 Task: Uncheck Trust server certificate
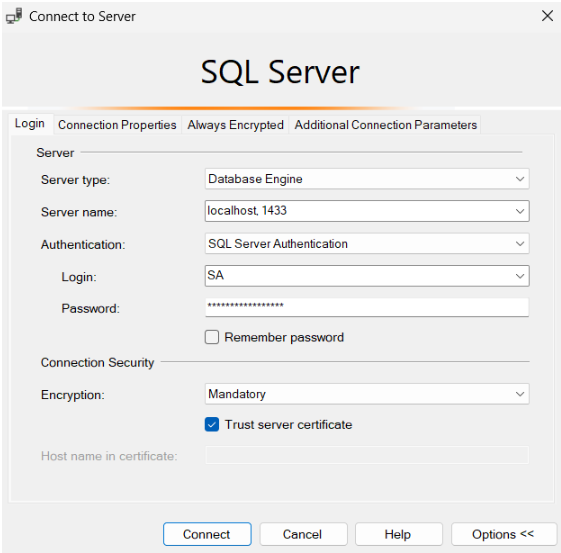point(212,425)
